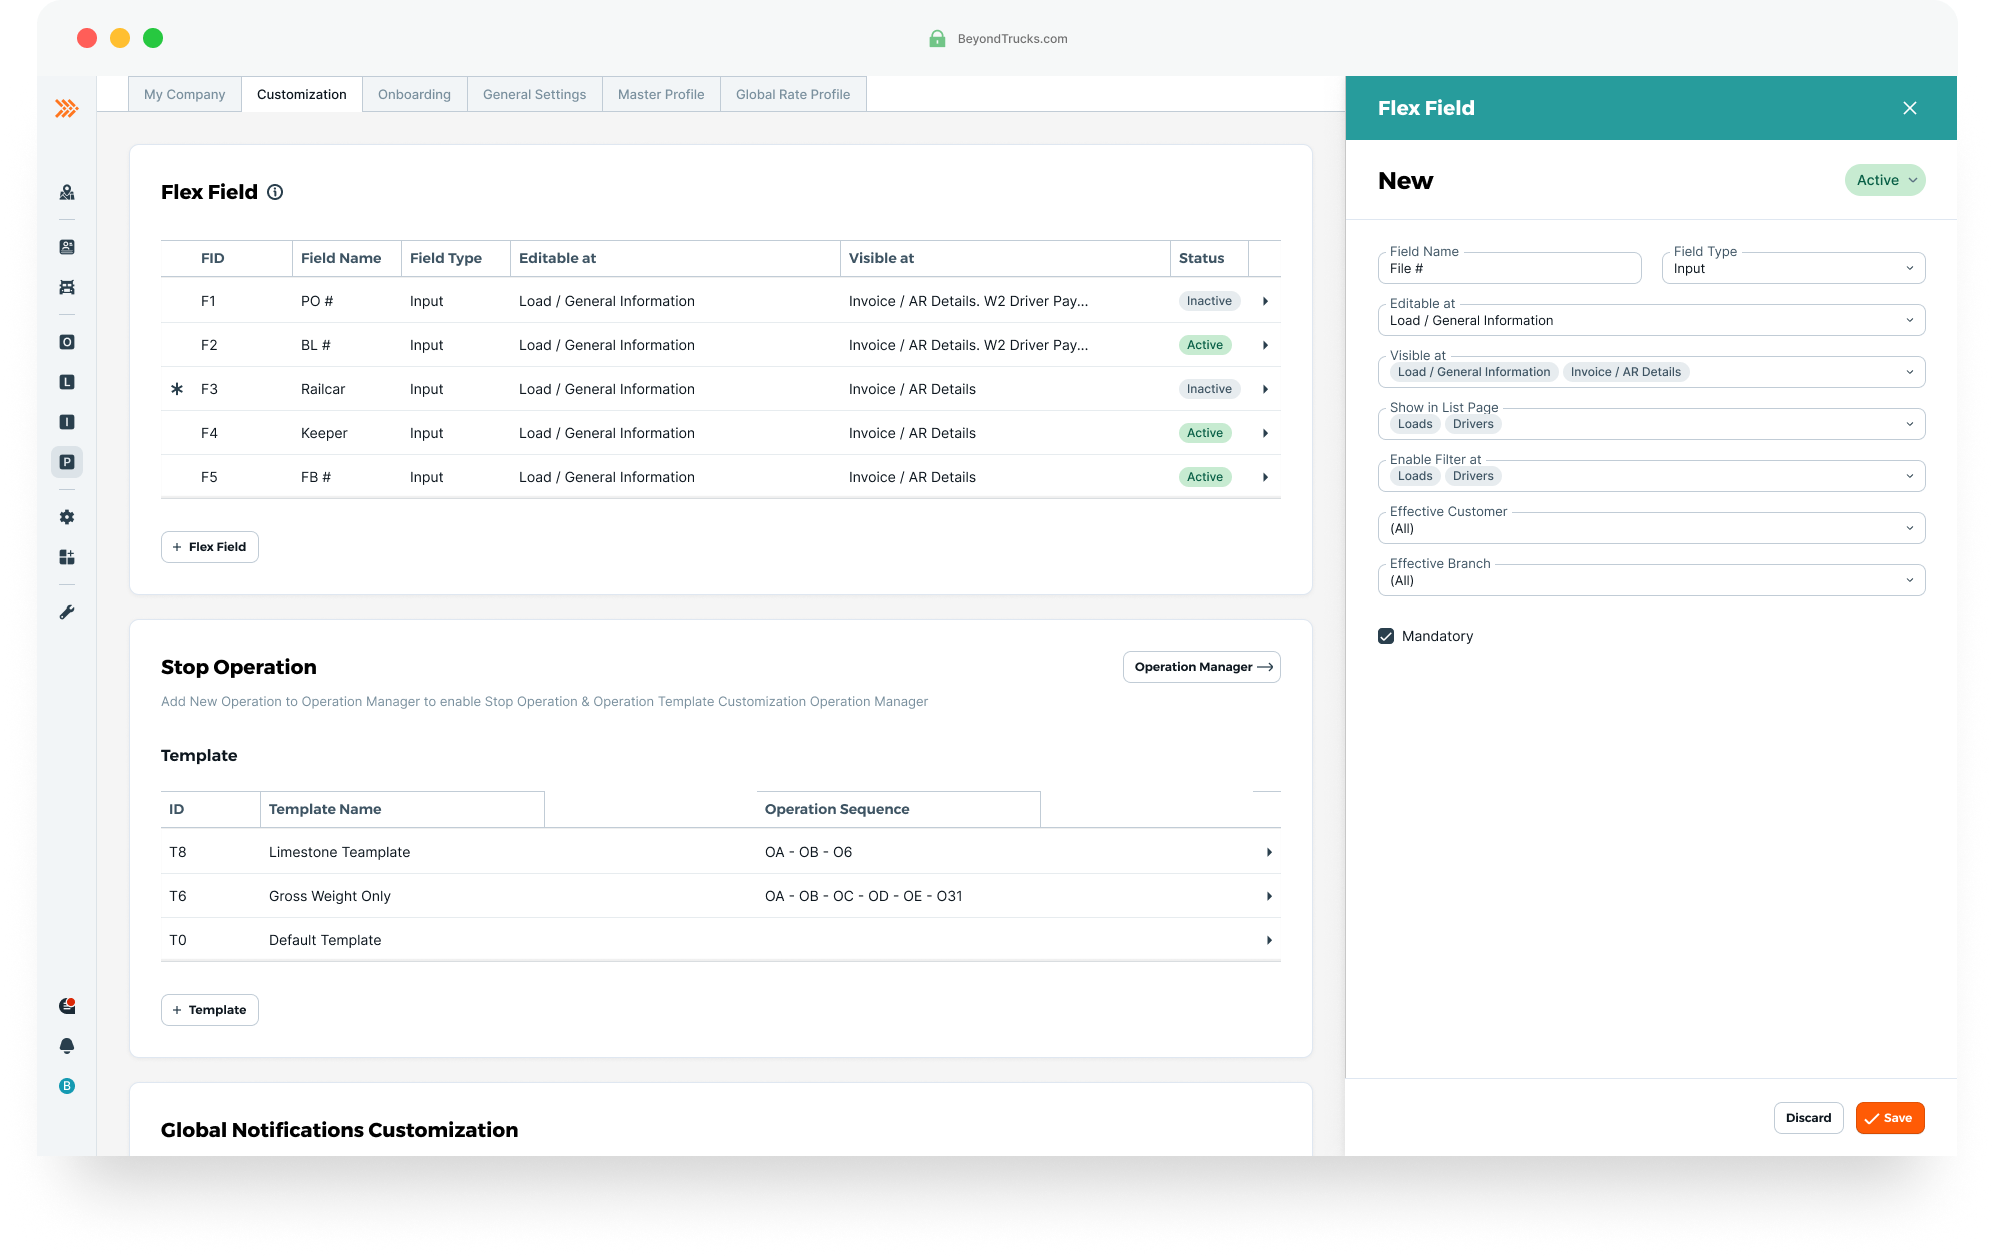Switch to the Onboarding tab
This screenshot has width=1993, height=1257.
pyautogui.click(x=414, y=94)
